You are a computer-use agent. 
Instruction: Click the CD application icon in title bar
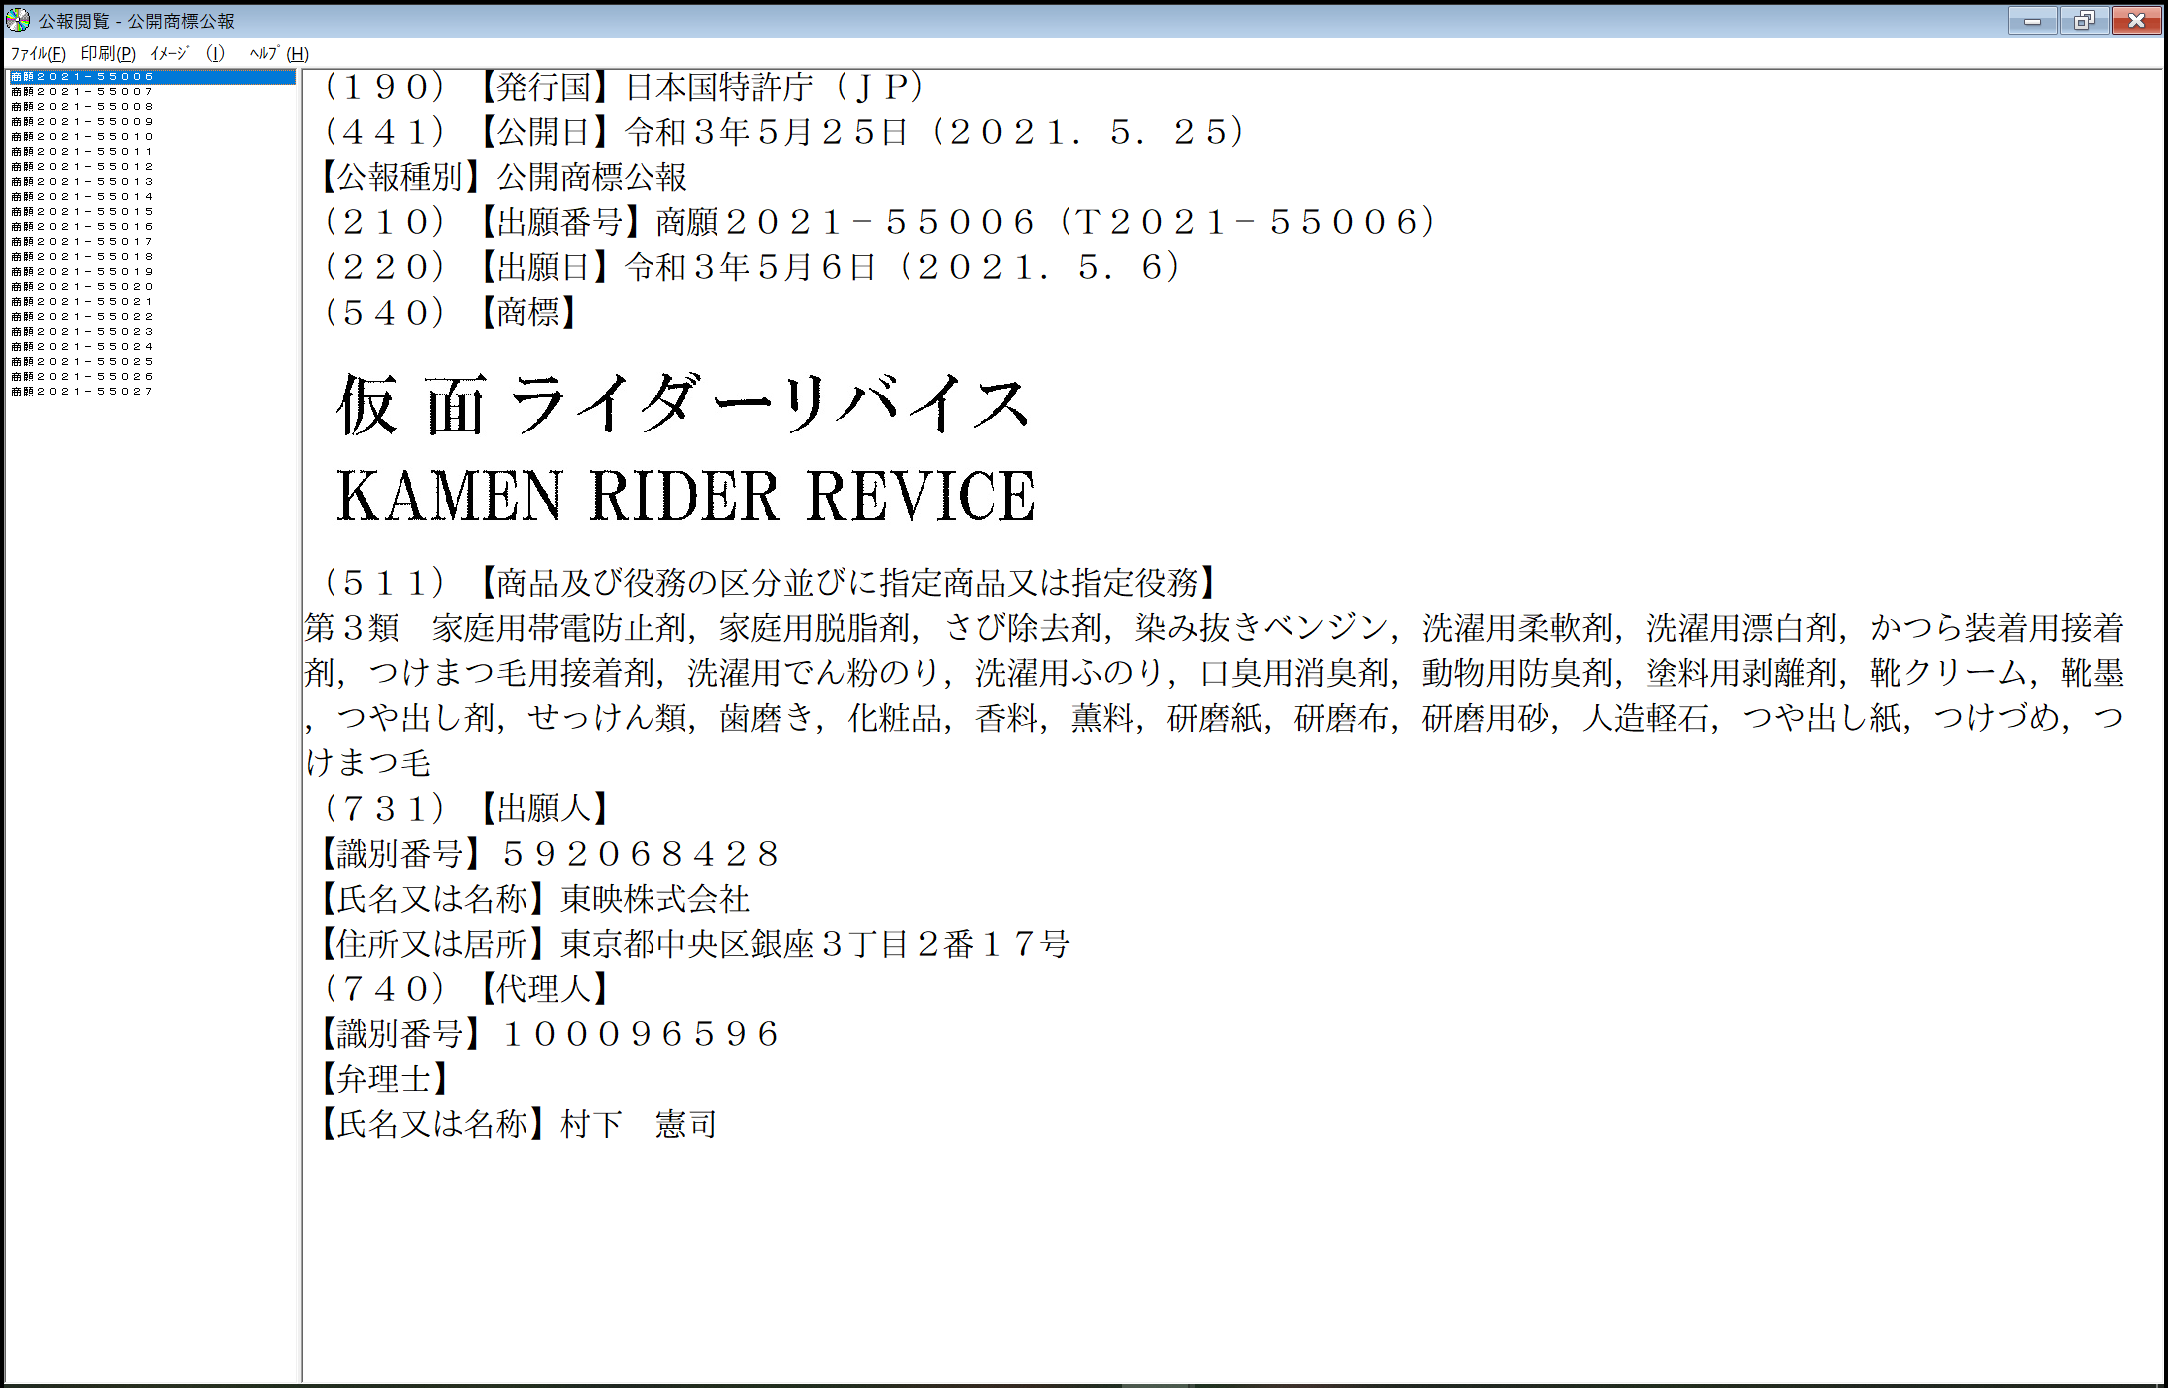18,20
